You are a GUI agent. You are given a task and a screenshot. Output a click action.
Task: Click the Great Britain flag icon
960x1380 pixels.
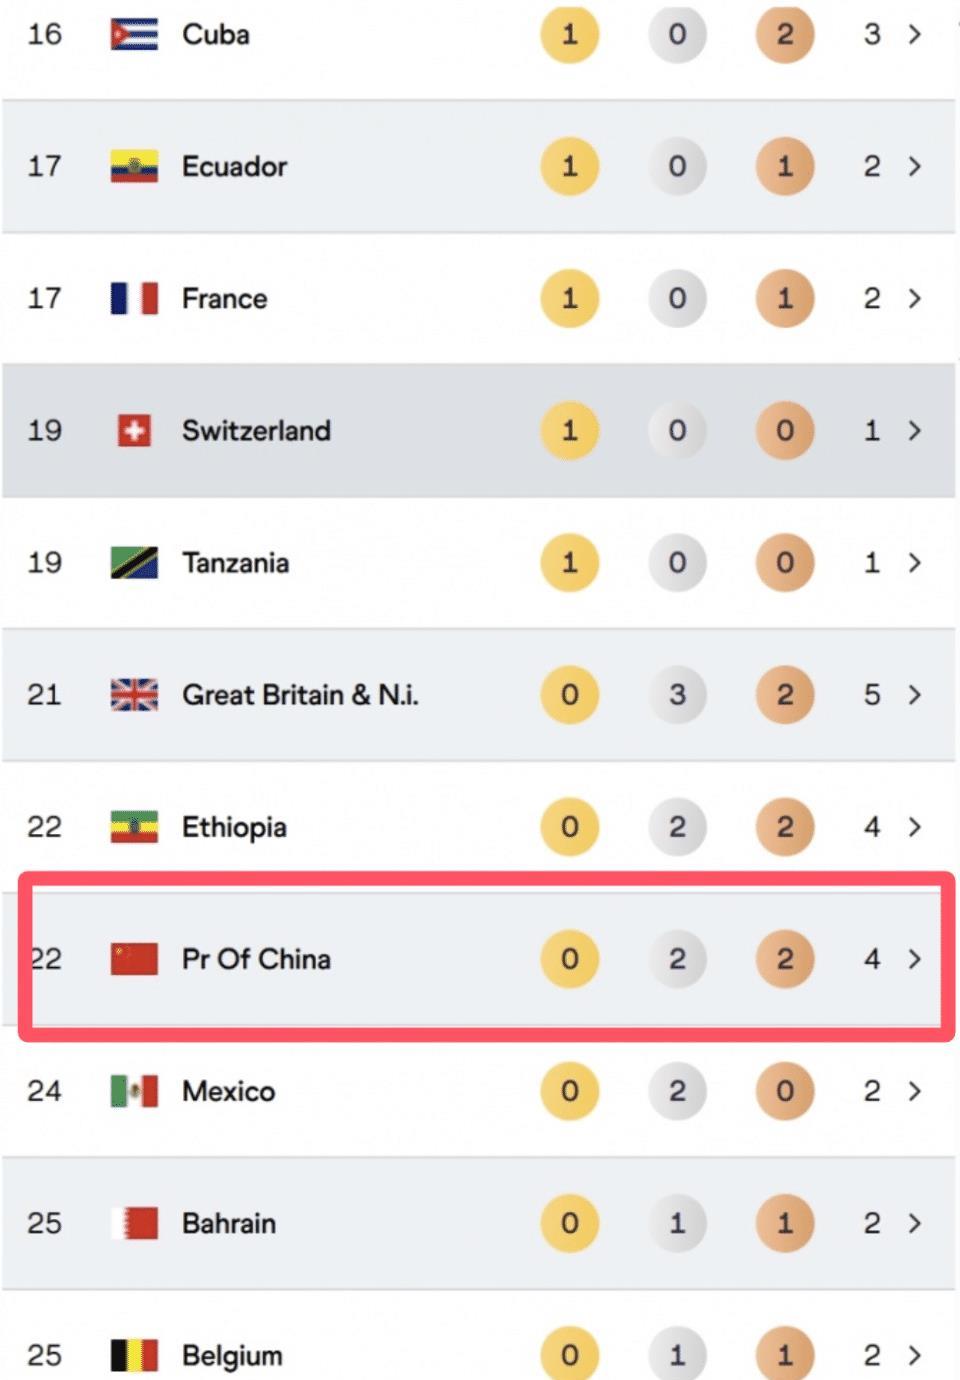coord(134,695)
